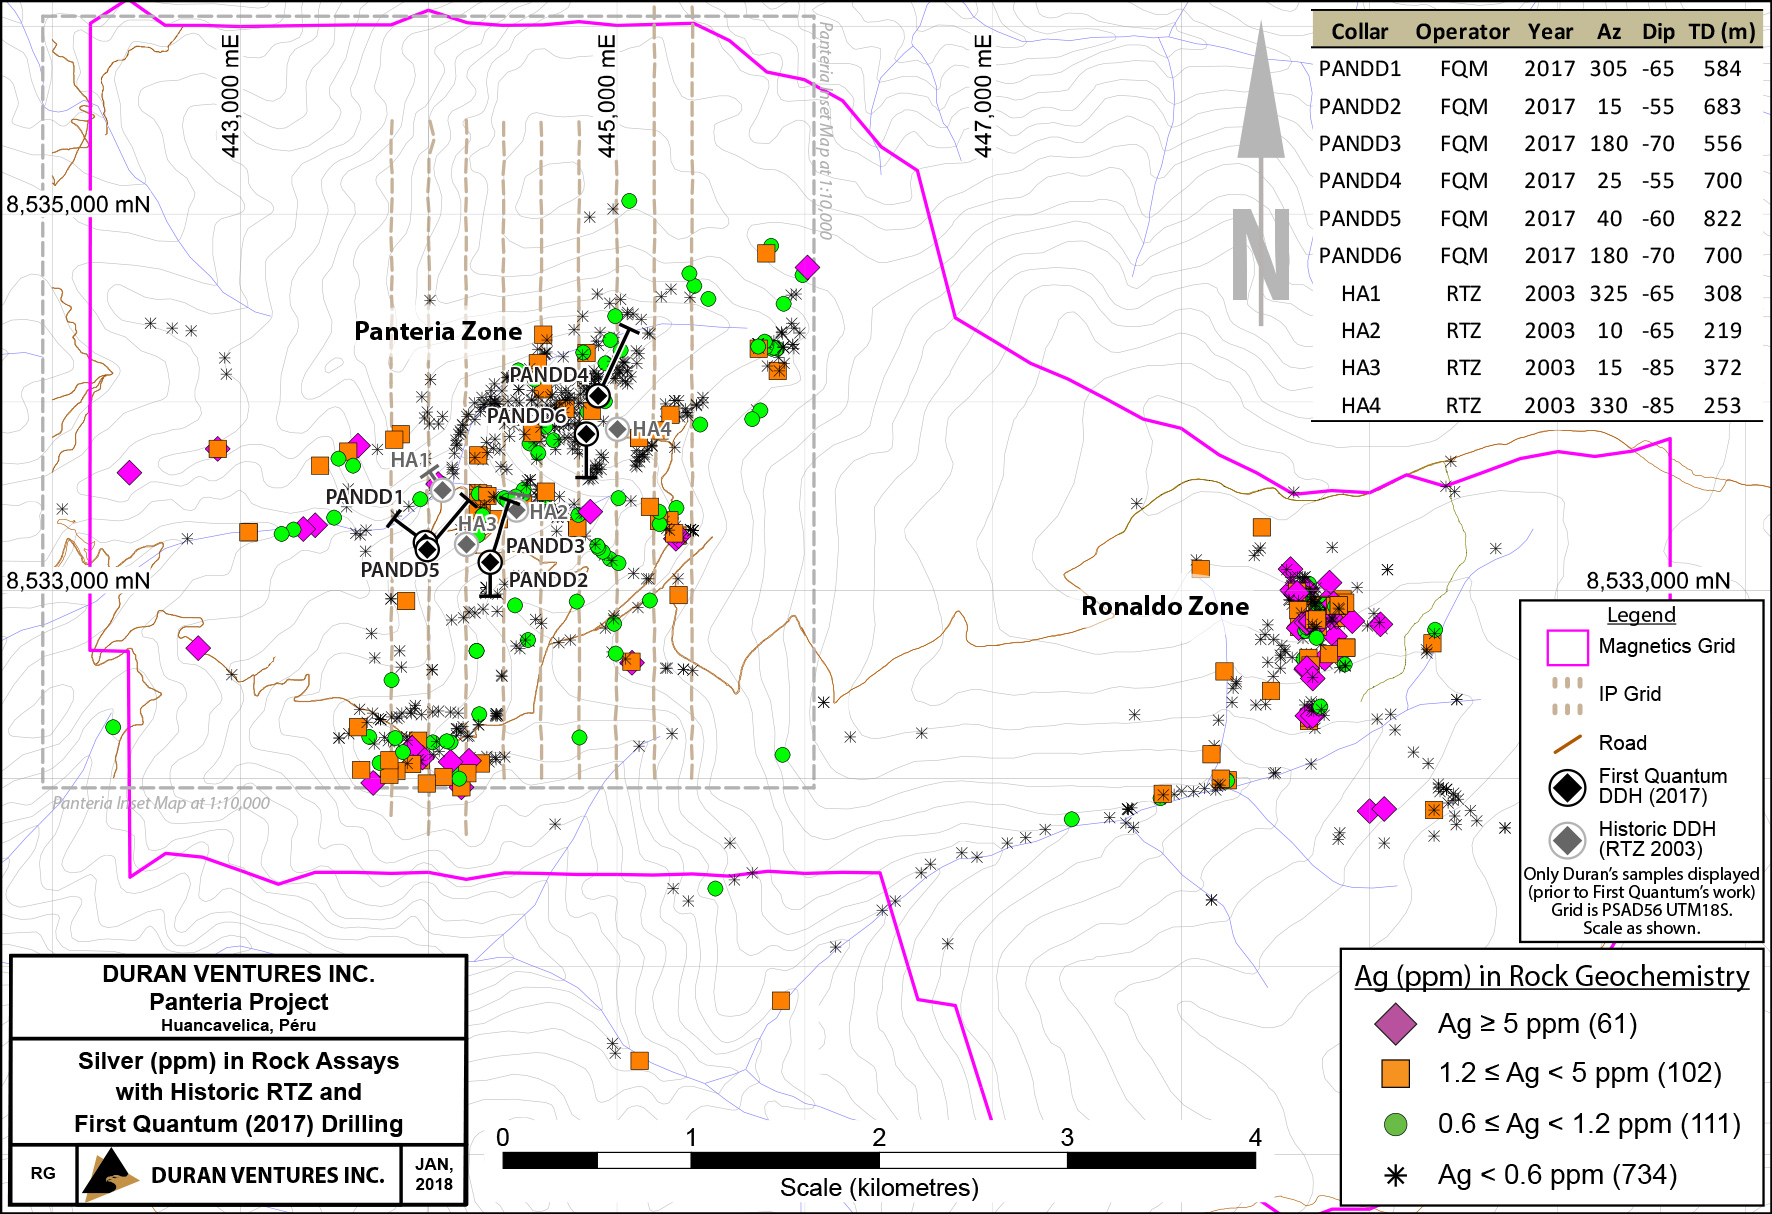Screen dimensions: 1772x1214
Task: Click the Grid is PSAD56 UTM18S note
Action: pyautogui.click(x=1641, y=910)
